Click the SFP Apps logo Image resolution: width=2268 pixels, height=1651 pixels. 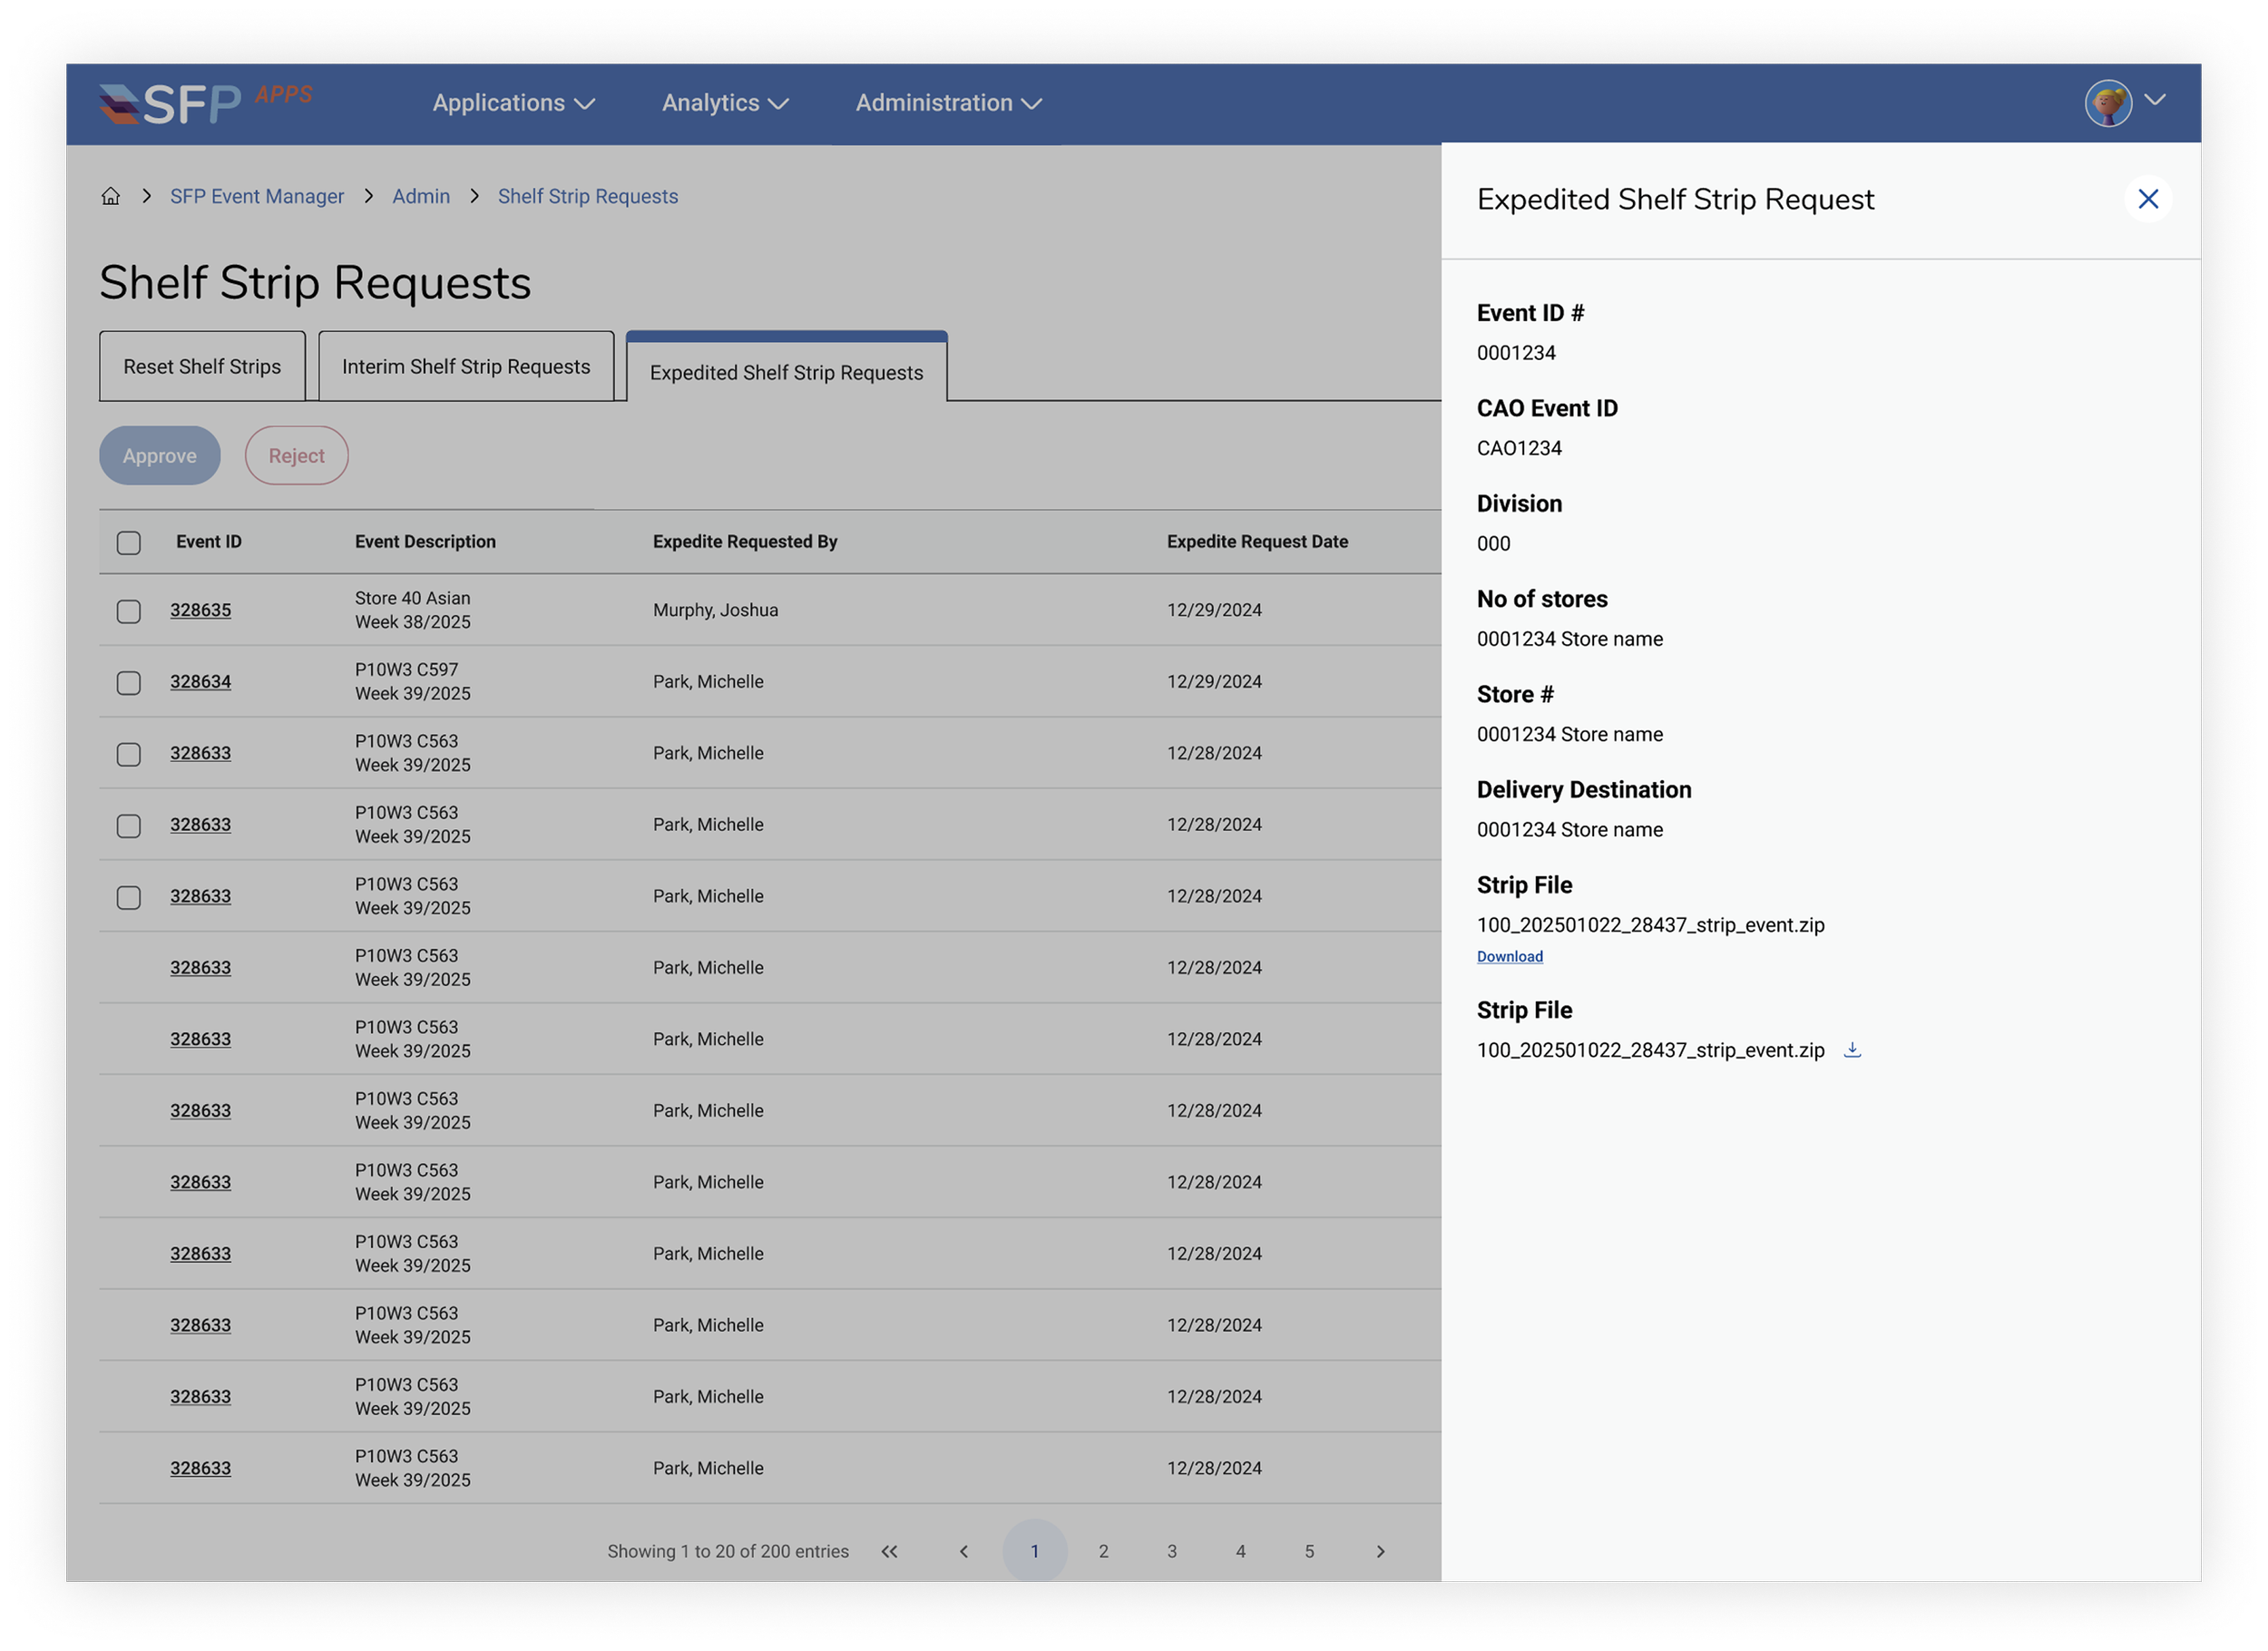coord(205,103)
